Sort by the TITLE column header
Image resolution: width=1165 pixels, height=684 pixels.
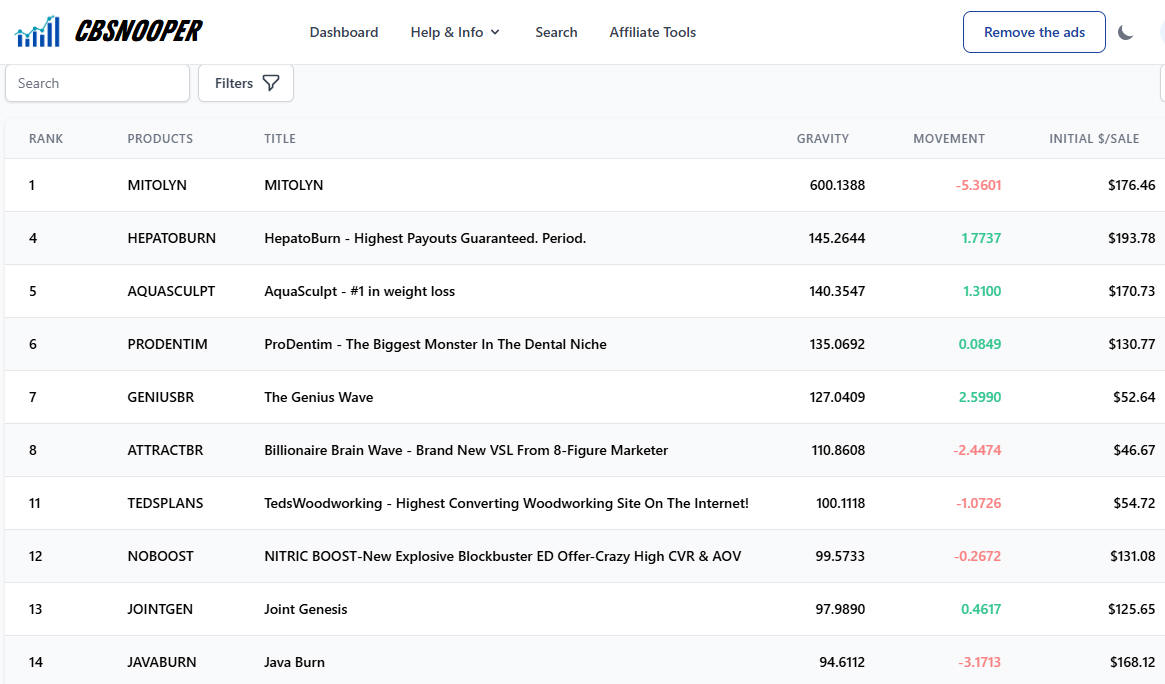(x=280, y=139)
